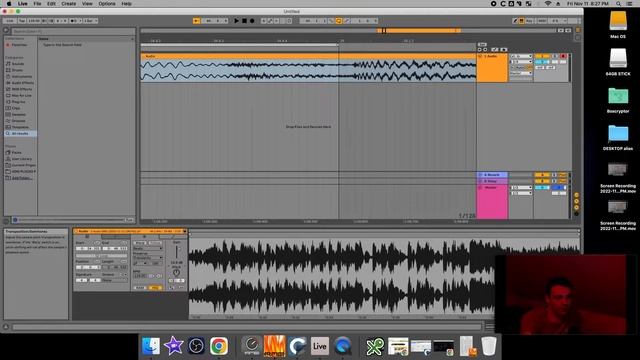
Task: Open the Warp mode dropdown showing Beats
Action: pyautogui.click(x=148, y=248)
